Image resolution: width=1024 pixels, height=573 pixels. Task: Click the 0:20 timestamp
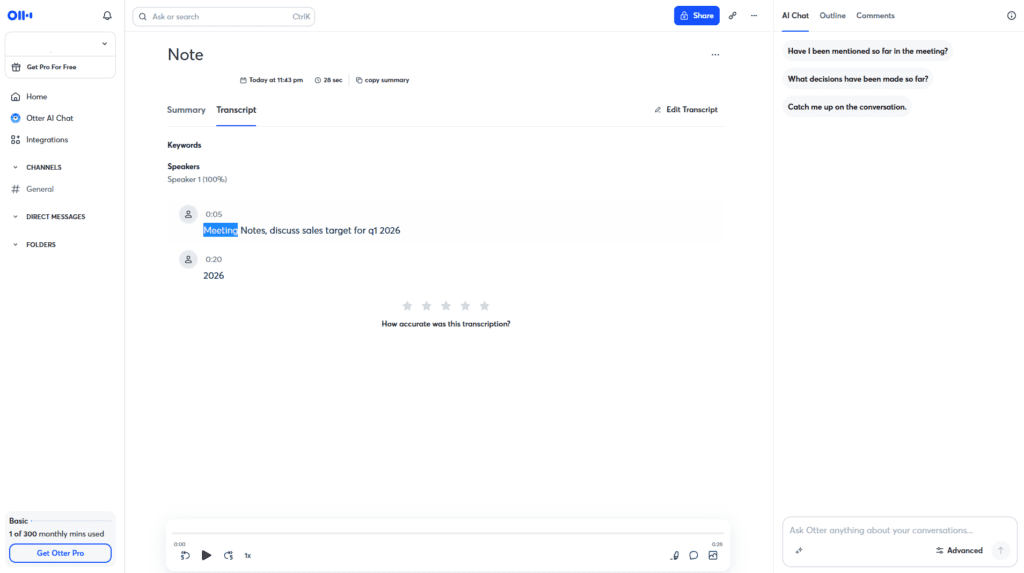[x=214, y=259]
